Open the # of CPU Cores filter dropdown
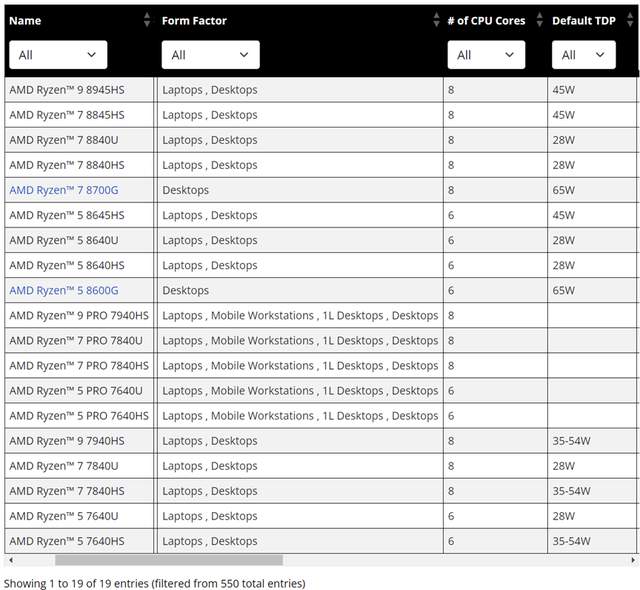 pos(486,55)
